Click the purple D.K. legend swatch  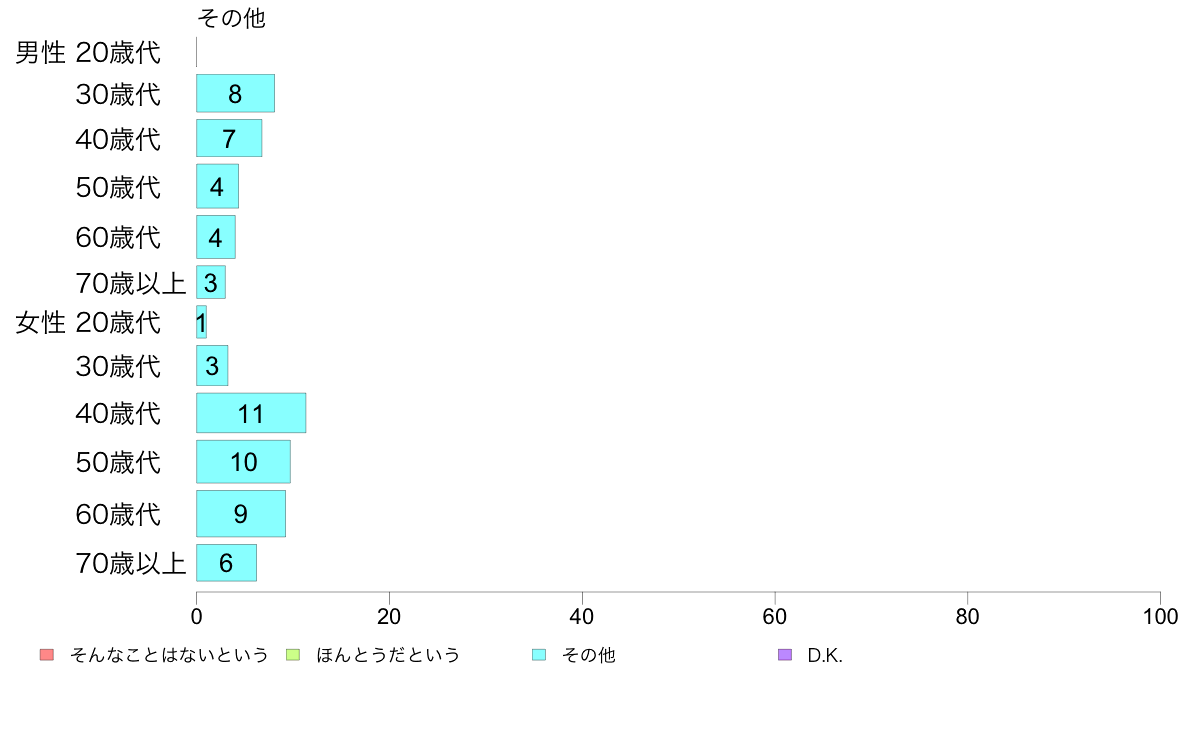[785, 655]
